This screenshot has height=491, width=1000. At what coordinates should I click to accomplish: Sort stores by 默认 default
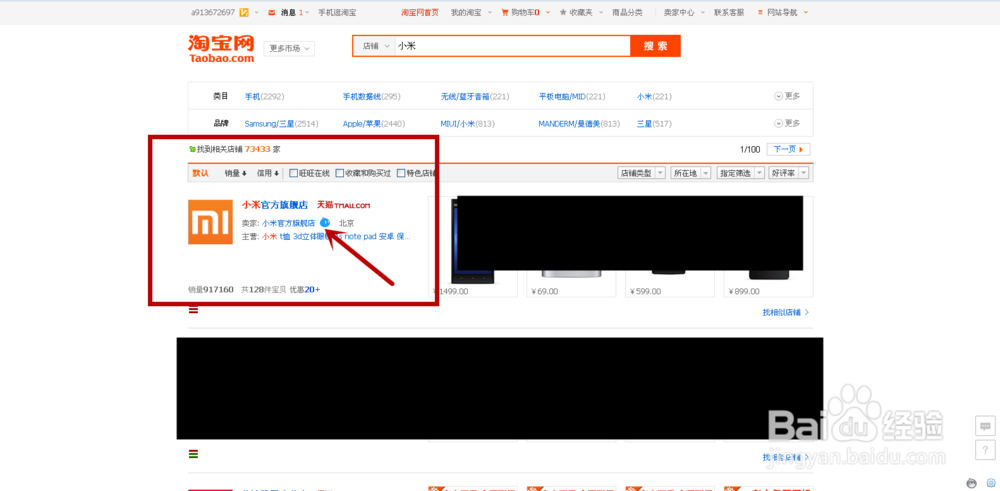[200, 173]
